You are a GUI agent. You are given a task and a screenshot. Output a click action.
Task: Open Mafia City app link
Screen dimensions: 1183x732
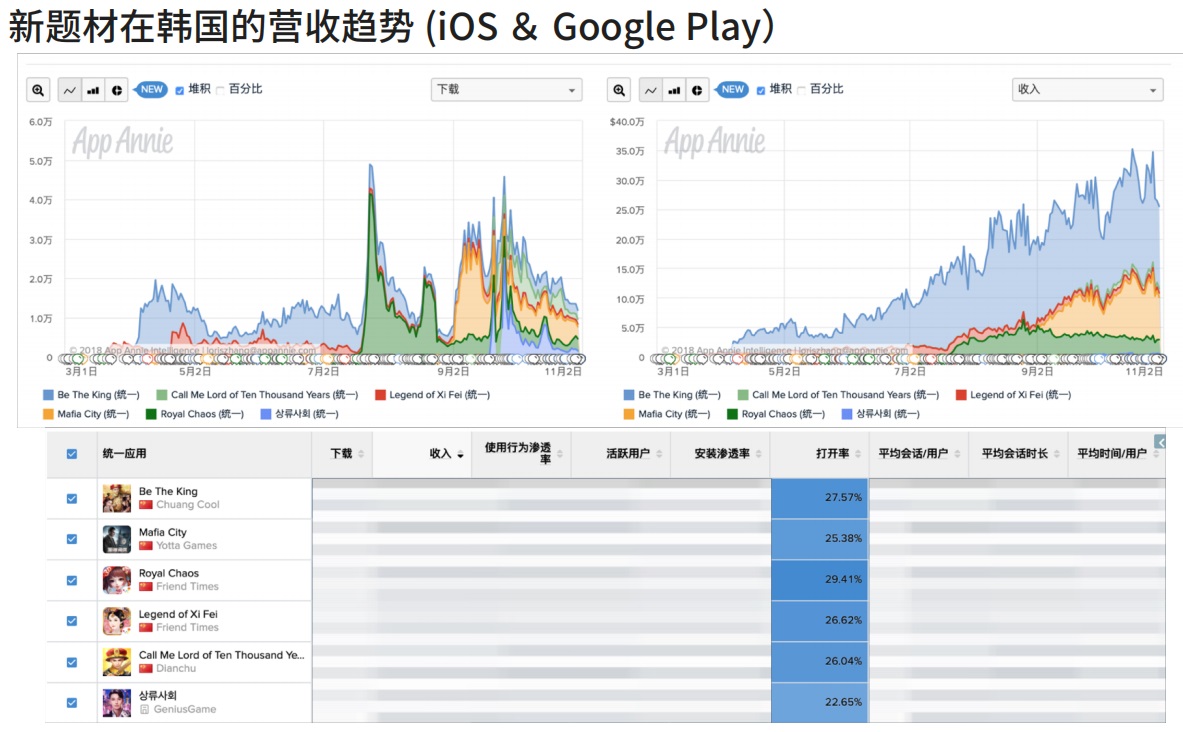tap(163, 532)
